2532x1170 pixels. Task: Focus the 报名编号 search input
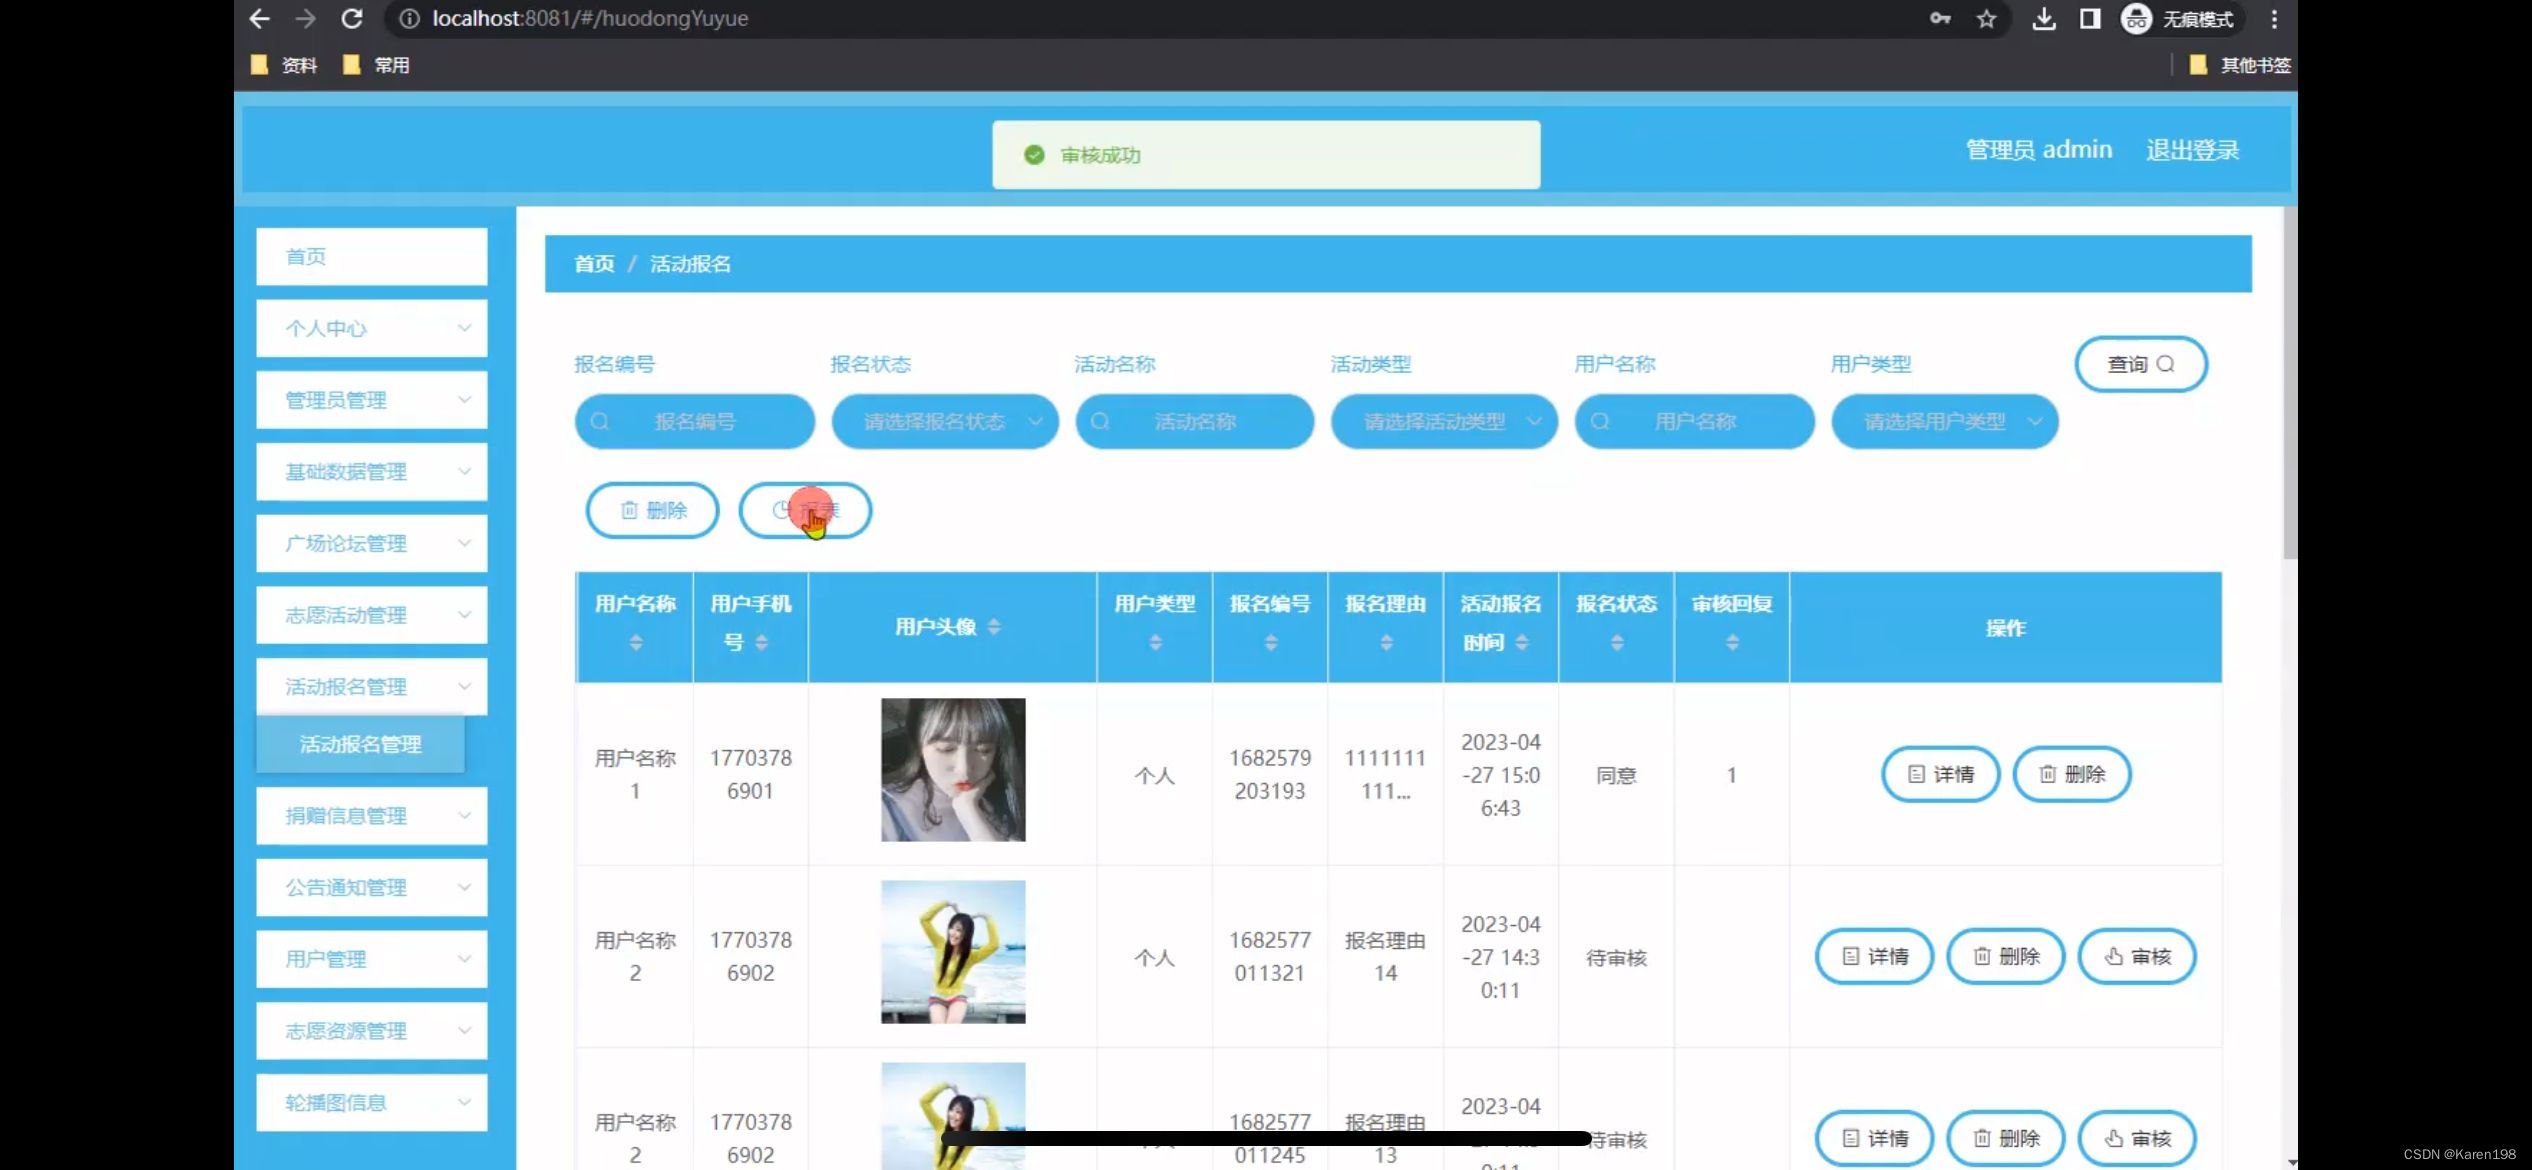click(695, 422)
